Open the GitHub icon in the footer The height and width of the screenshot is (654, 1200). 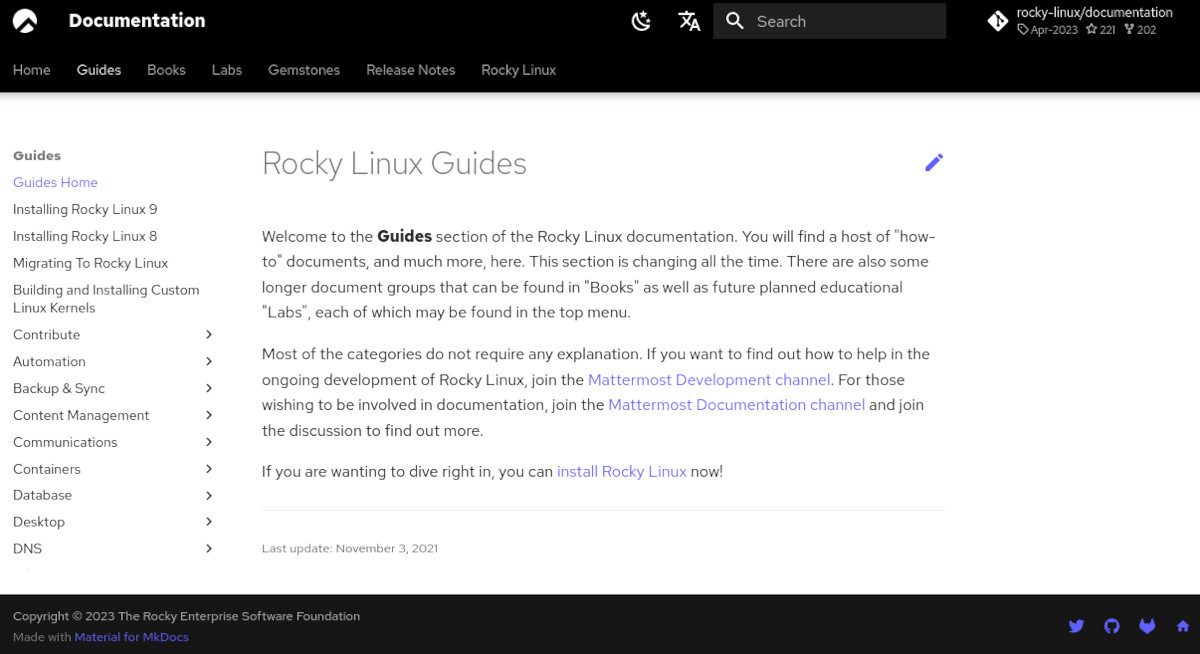pos(1111,626)
